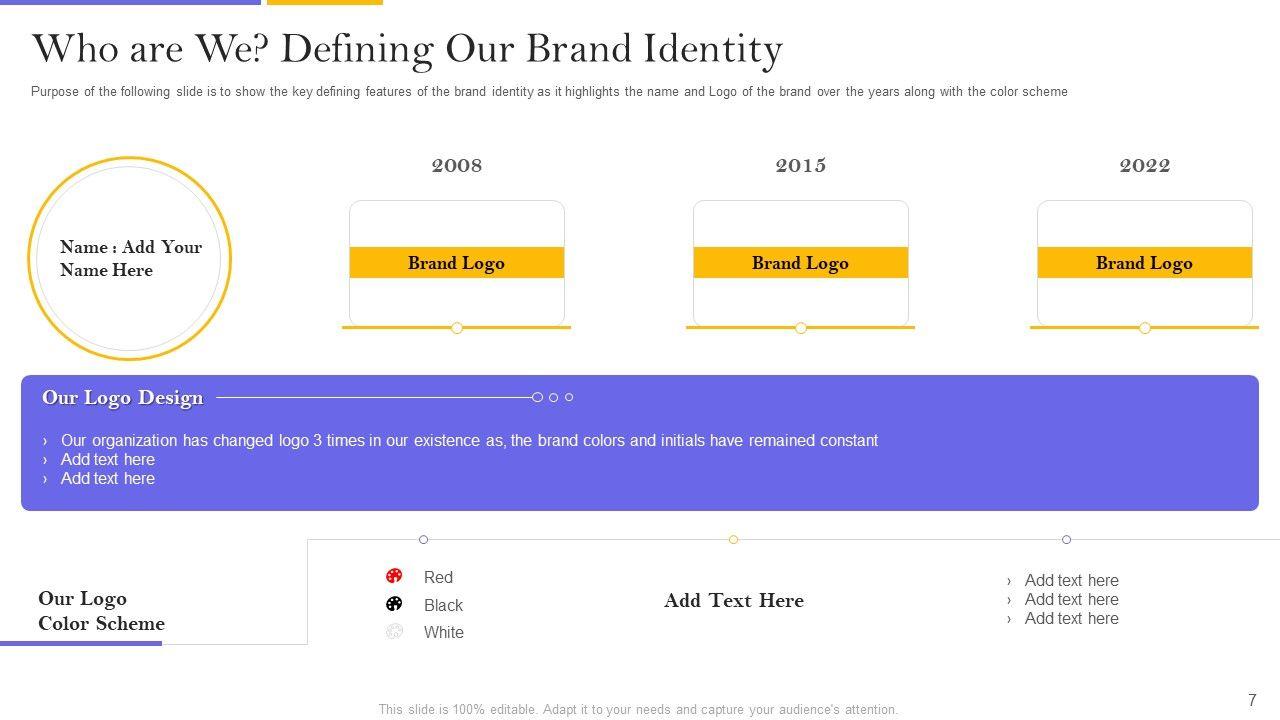Select the white palette icon
Screen dimensions: 1280x720
point(394,631)
